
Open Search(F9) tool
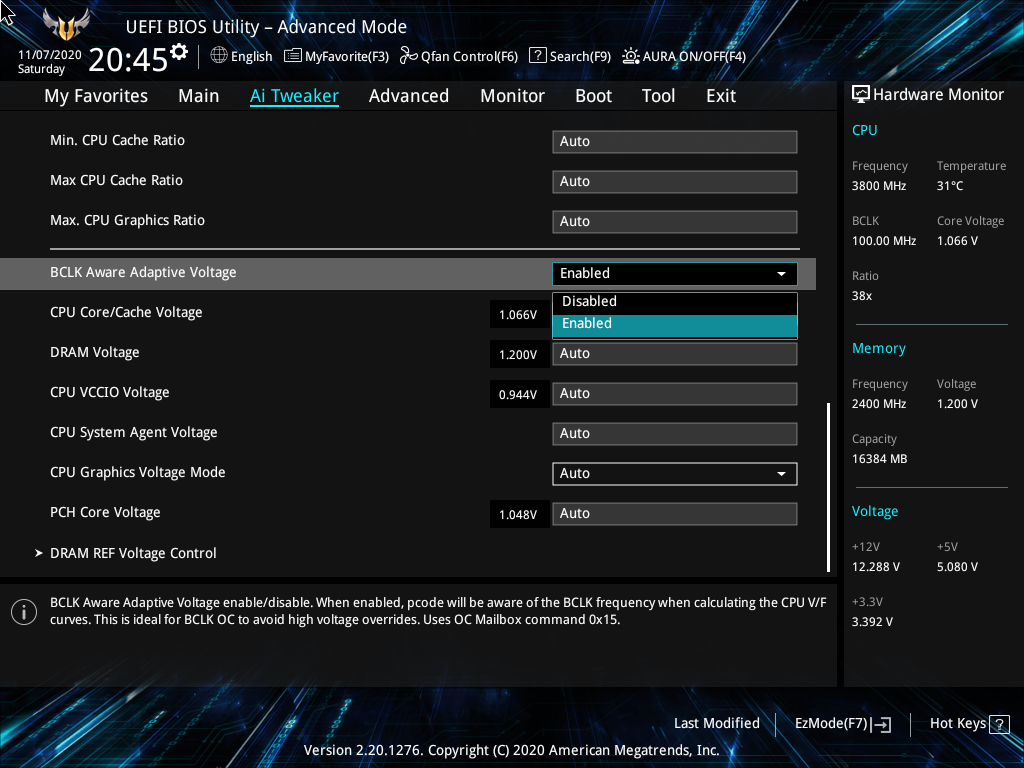(569, 56)
